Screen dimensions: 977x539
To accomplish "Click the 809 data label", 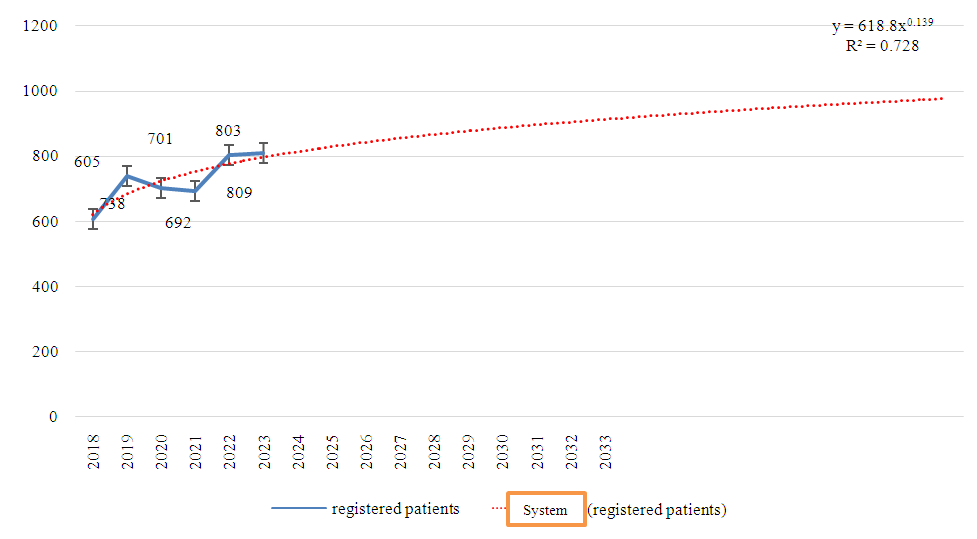I will [239, 192].
